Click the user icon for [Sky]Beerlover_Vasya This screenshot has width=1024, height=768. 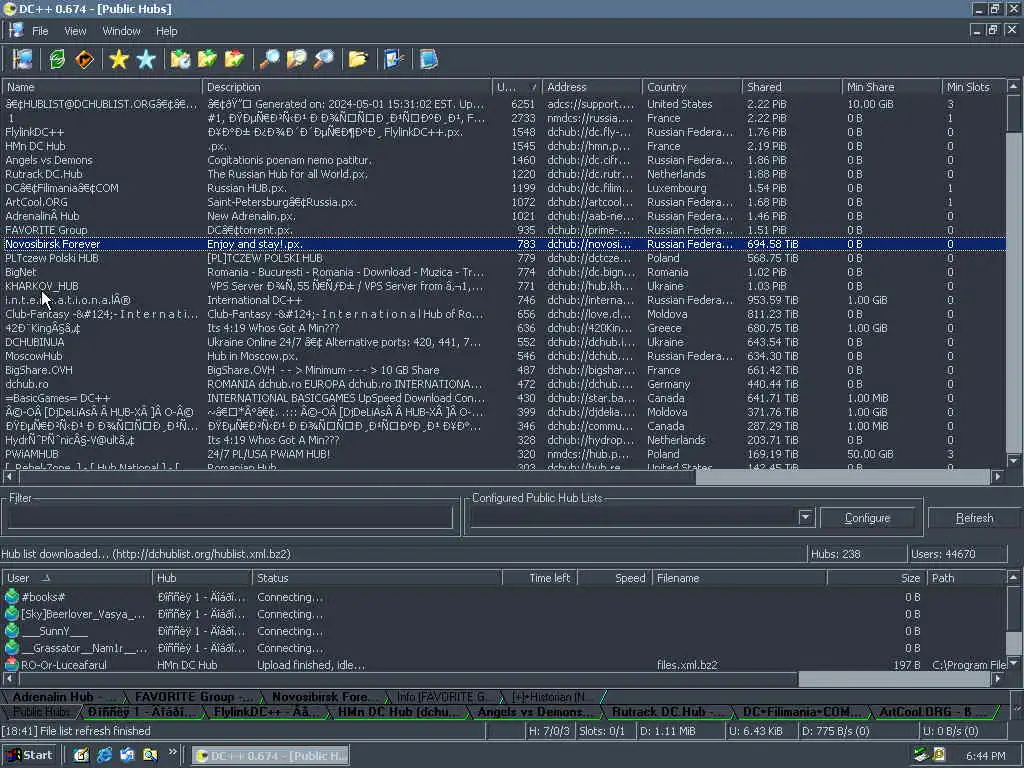click(11, 613)
